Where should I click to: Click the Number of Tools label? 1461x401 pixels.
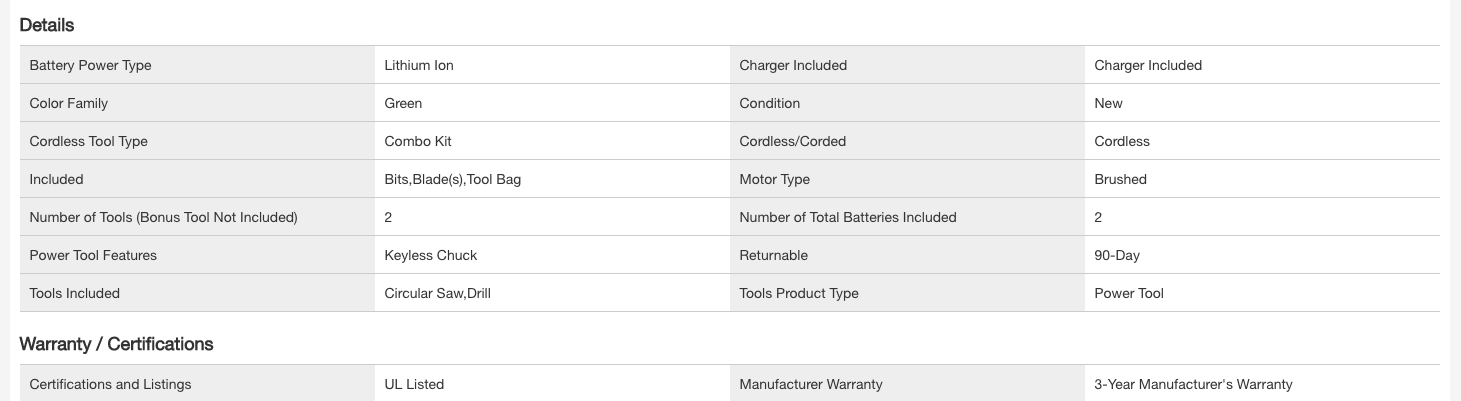click(164, 217)
